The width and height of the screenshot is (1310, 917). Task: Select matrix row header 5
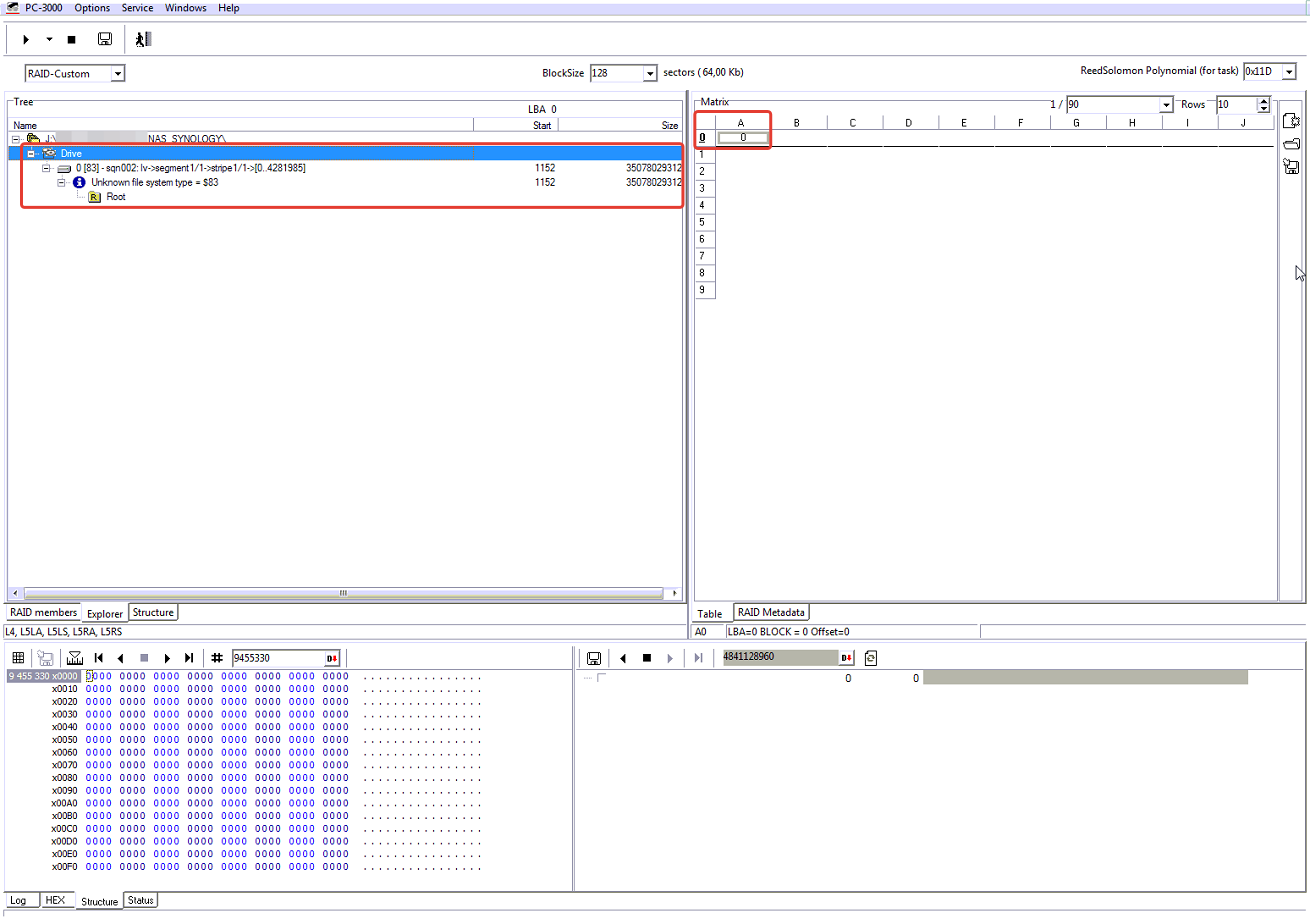[x=705, y=222]
